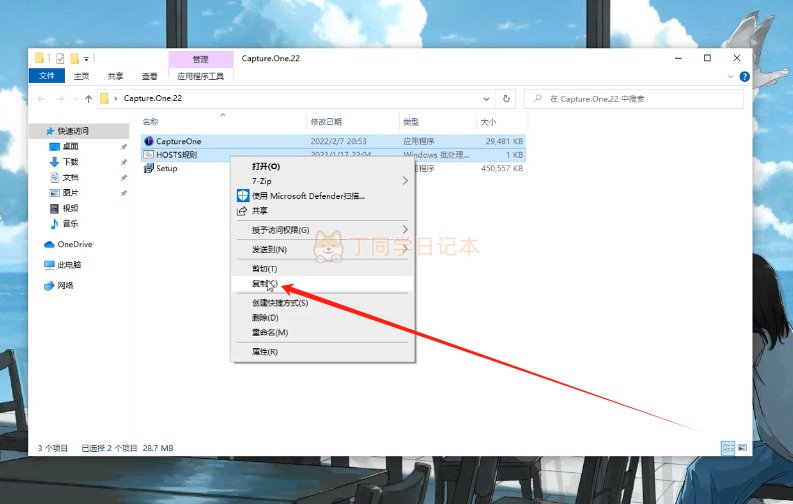Click the refresh button beside address bar
The image size is (793, 504).
point(506,99)
